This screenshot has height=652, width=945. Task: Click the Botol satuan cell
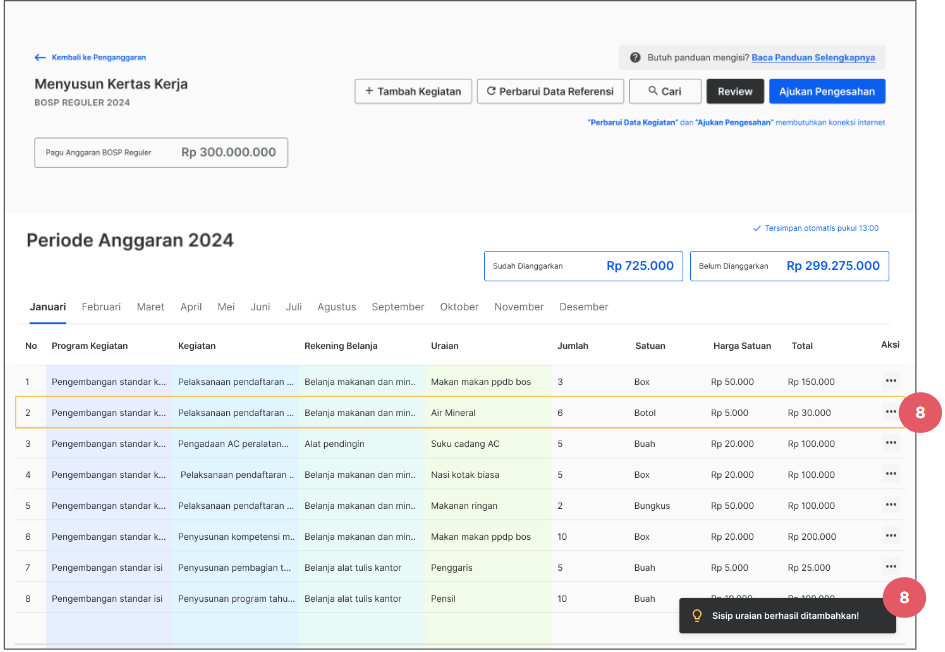645,413
